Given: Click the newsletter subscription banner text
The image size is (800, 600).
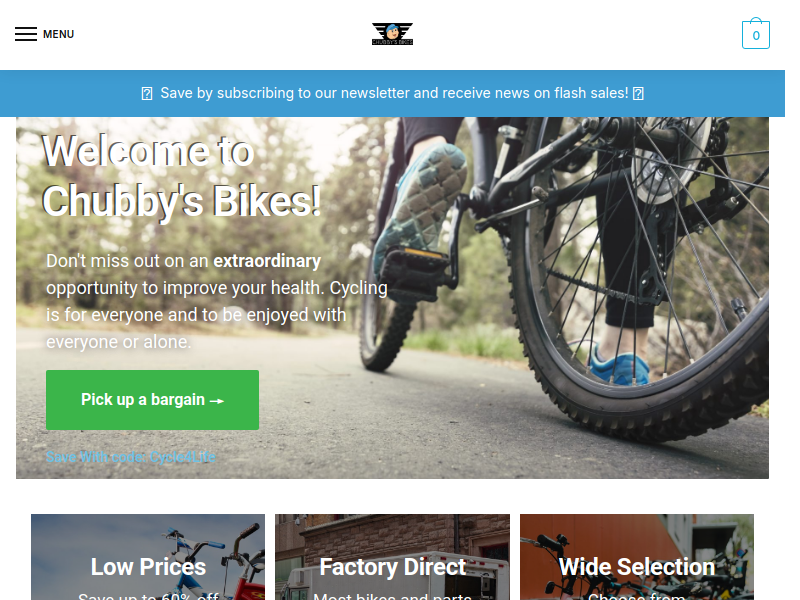Looking at the screenshot, I should 394,93.
